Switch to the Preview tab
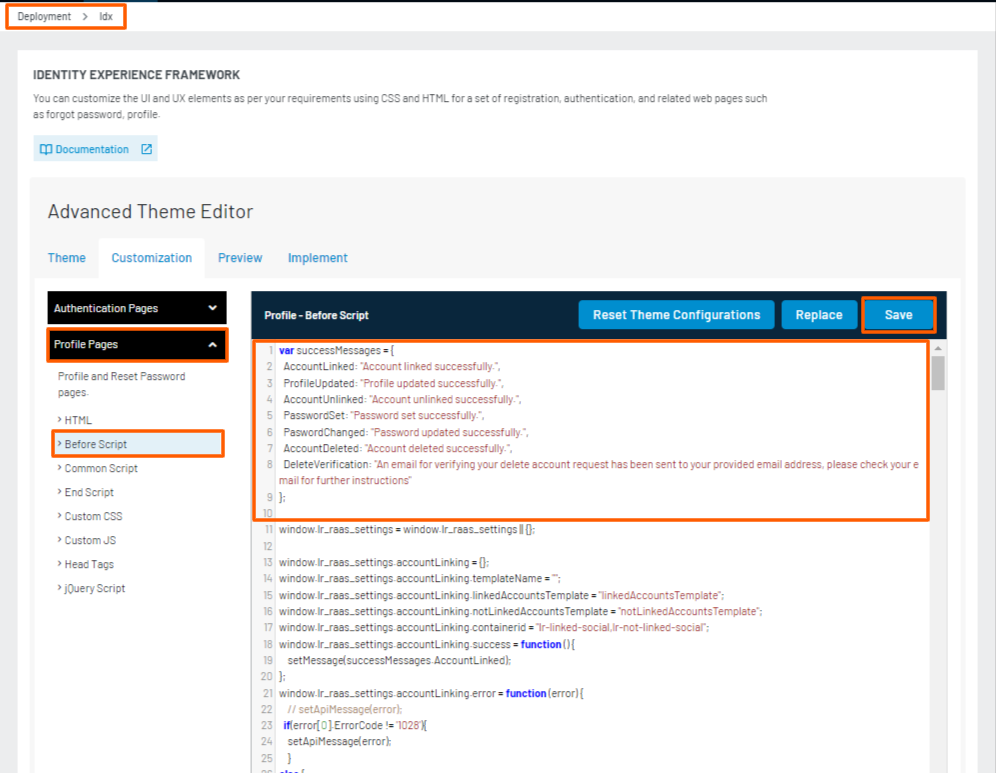The height and width of the screenshot is (773, 996). click(240, 258)
